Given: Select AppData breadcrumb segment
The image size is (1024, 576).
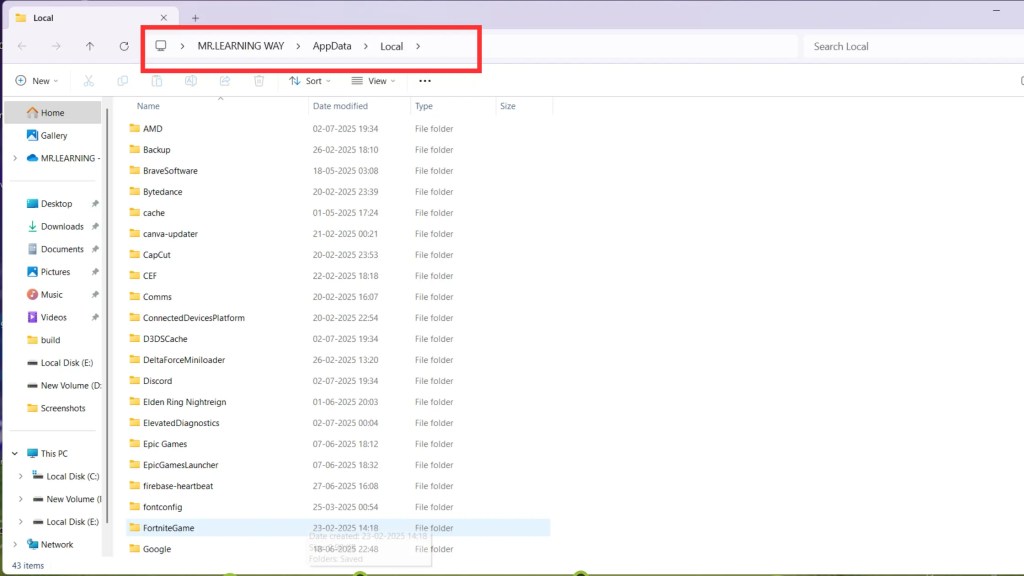Looking at the screenshot, I should pos(332,46).
